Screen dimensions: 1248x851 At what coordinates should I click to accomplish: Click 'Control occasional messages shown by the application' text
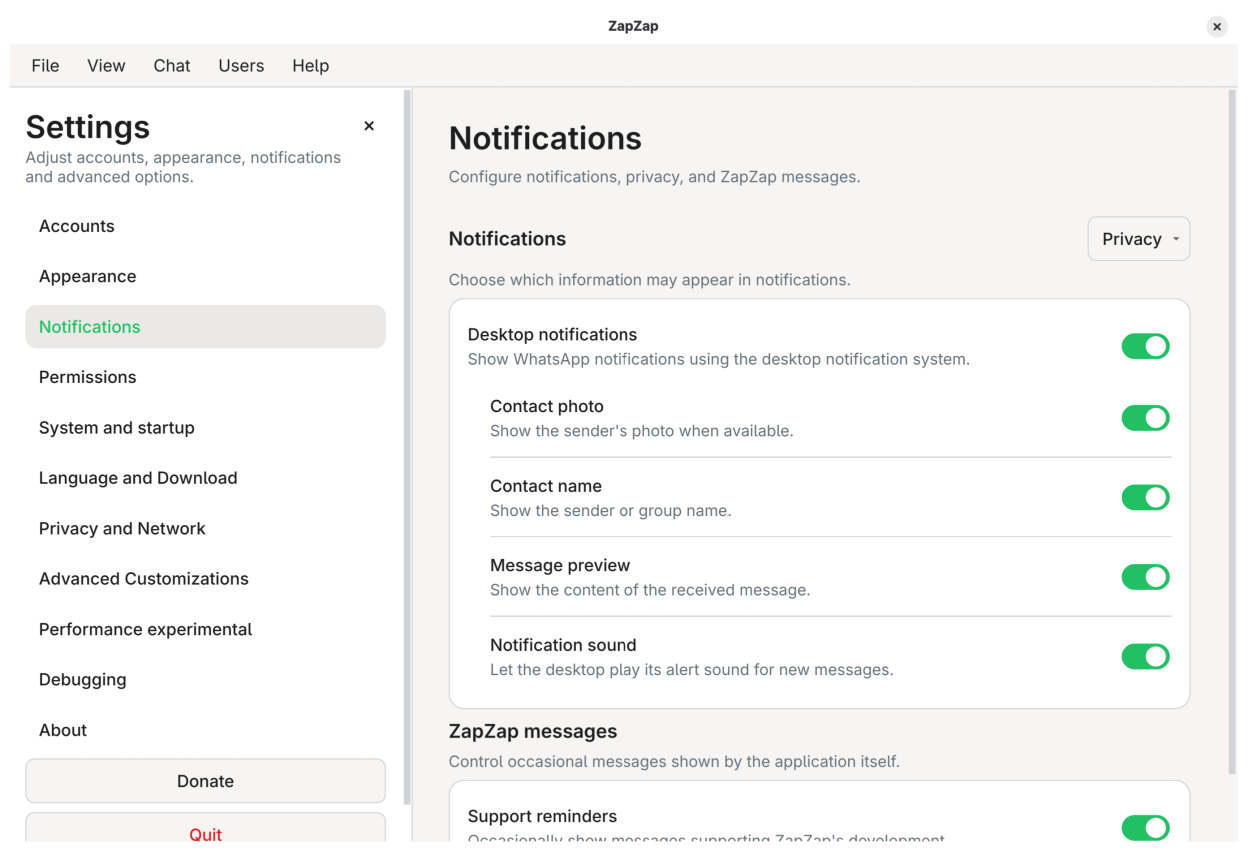tap(674, 762)
